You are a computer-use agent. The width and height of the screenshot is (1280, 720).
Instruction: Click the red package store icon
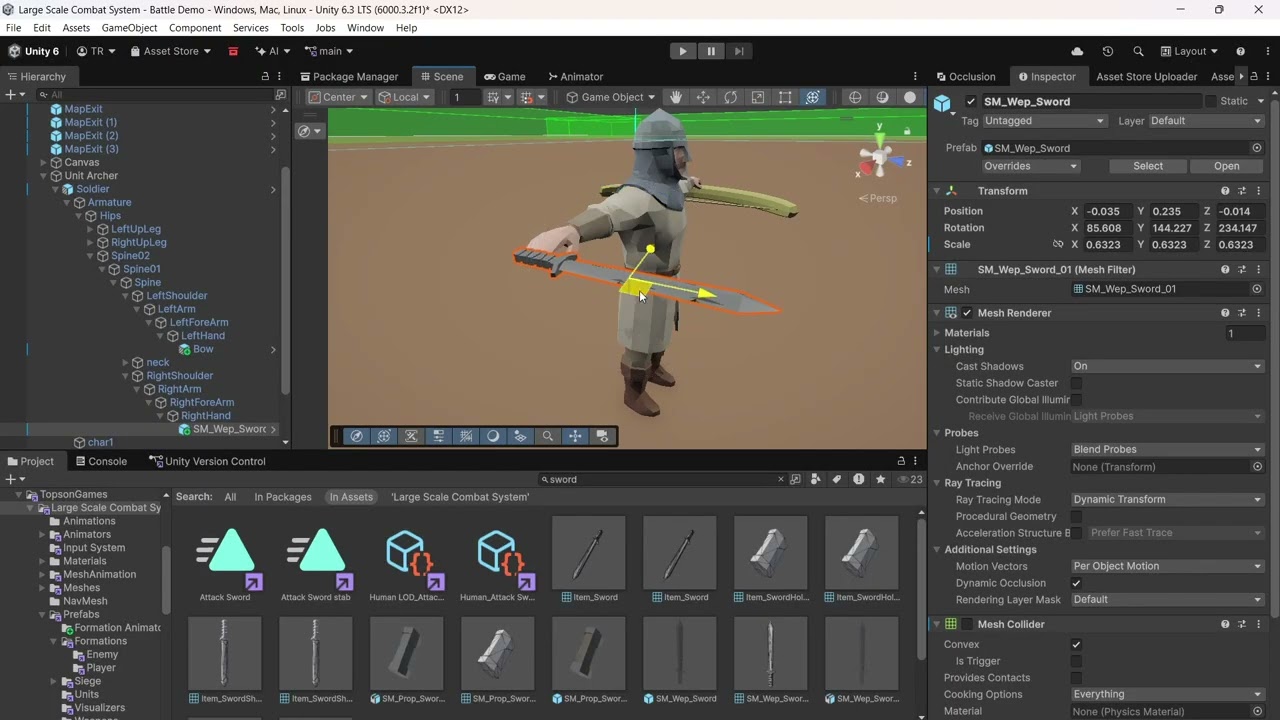[x=233, y=51]
